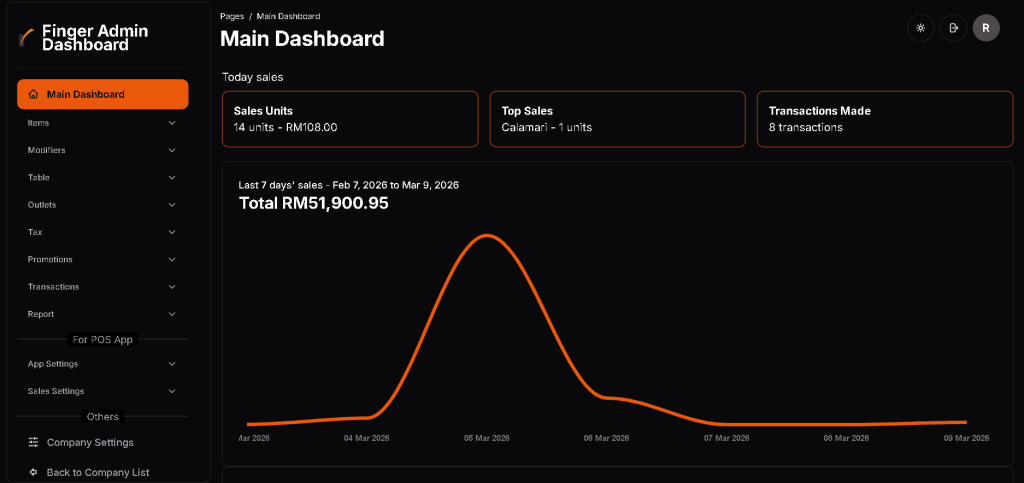Click the back arrow icon for Company List
The width and height of the screenshot is (1024, 483).
point(34,472)
